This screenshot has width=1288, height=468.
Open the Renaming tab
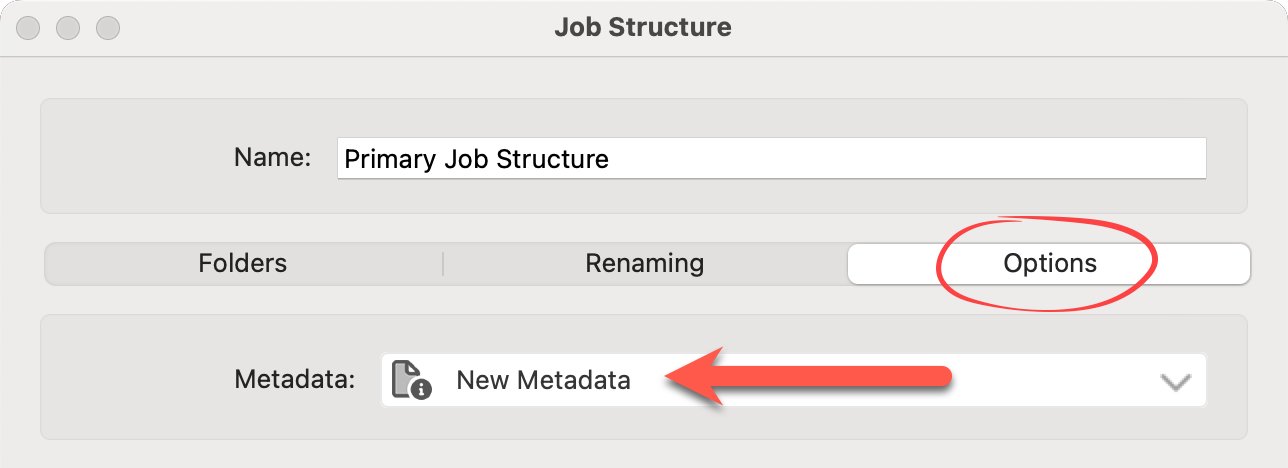[x=644, y=264]
